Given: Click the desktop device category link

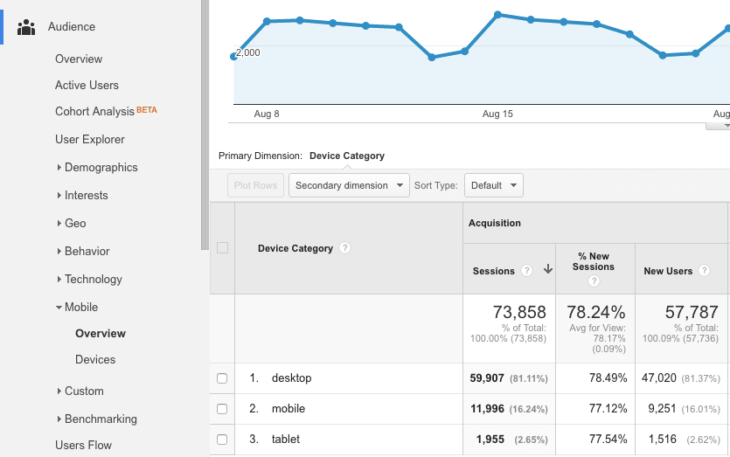Looking at the screenshot, I should coord(291,378).
